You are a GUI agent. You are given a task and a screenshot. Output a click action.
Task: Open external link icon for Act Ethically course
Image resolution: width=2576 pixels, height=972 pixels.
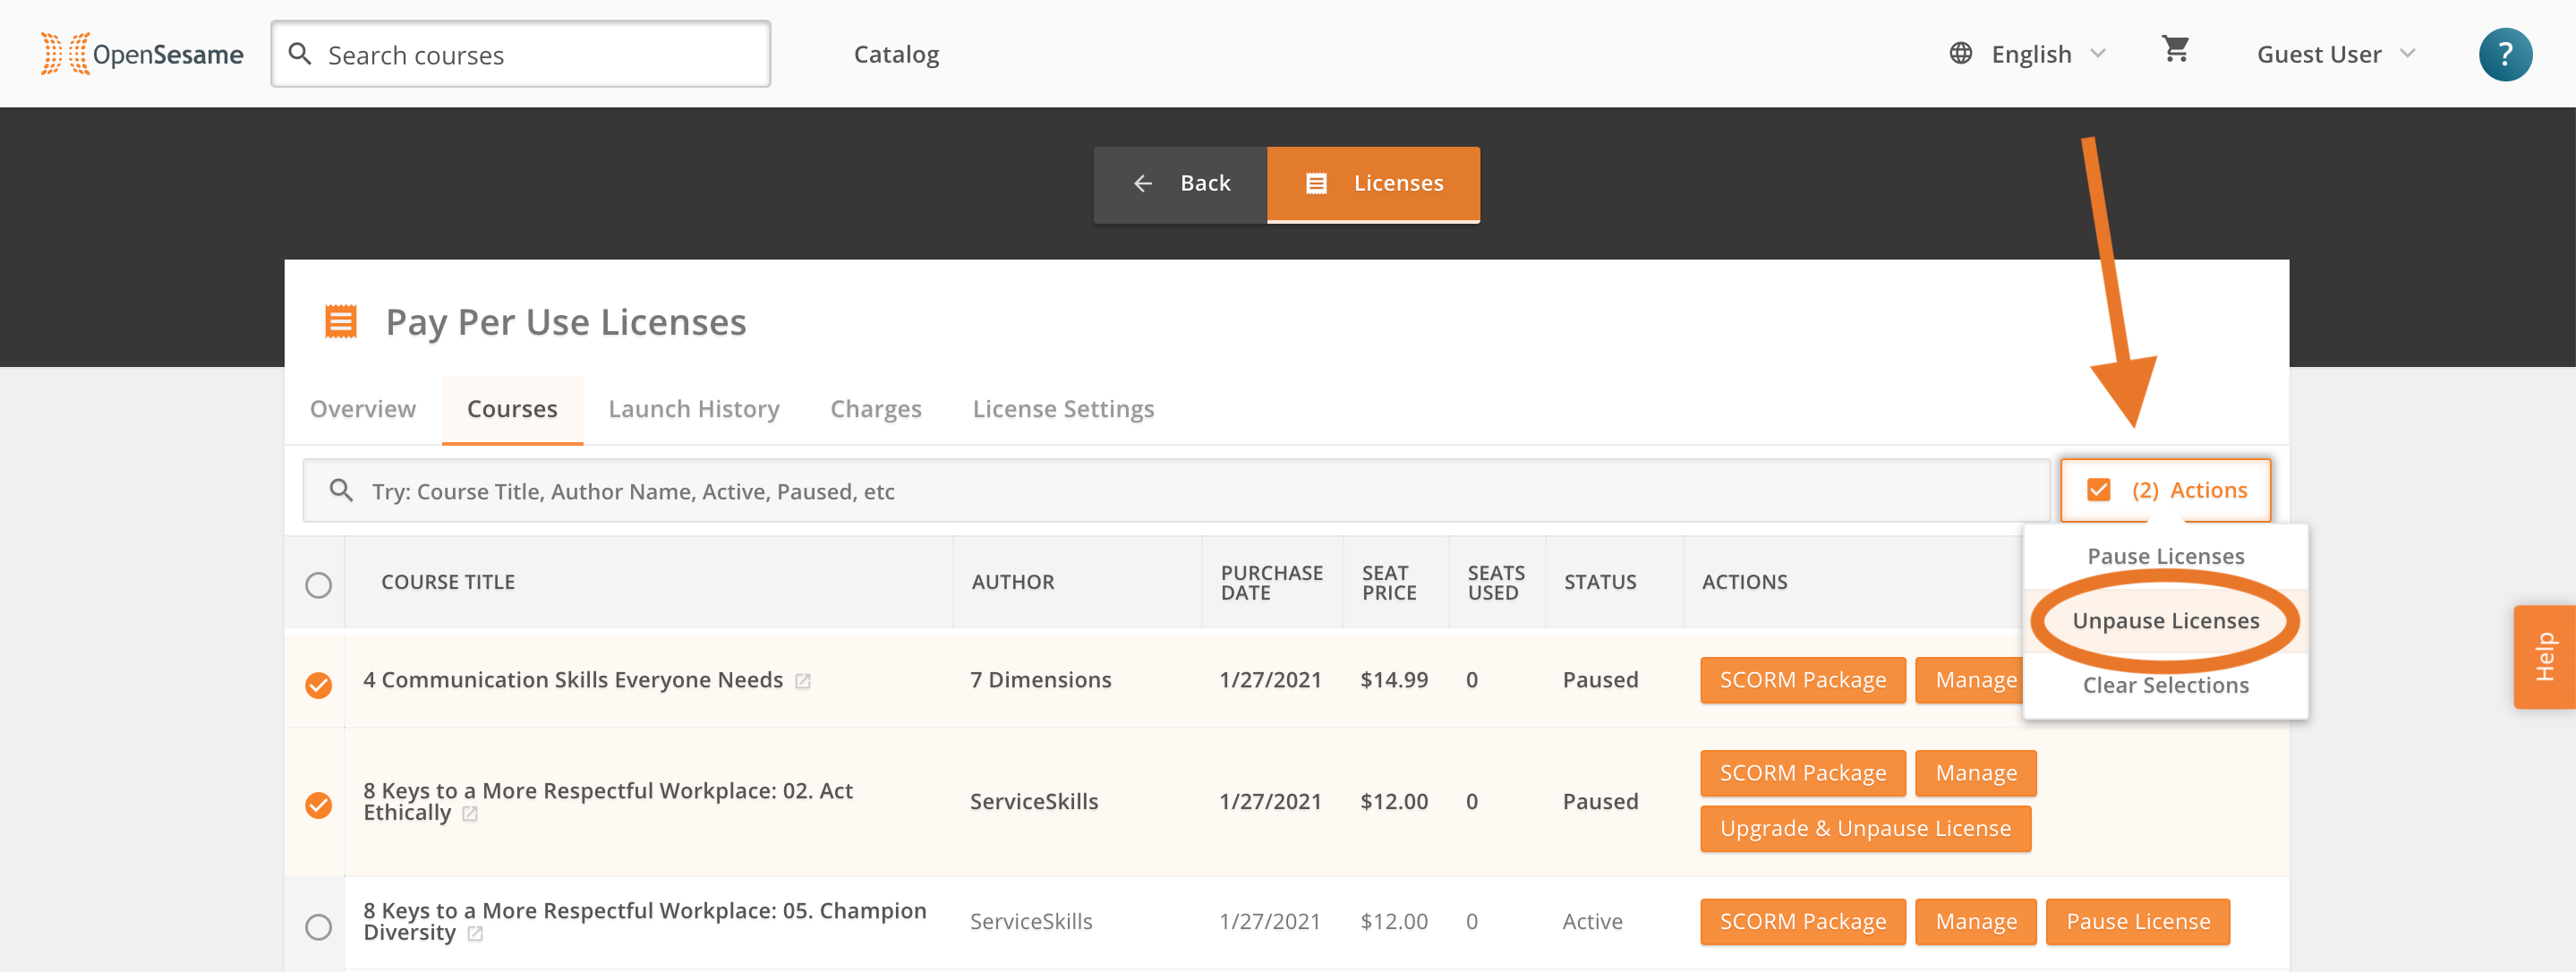[x=469, y=814]
